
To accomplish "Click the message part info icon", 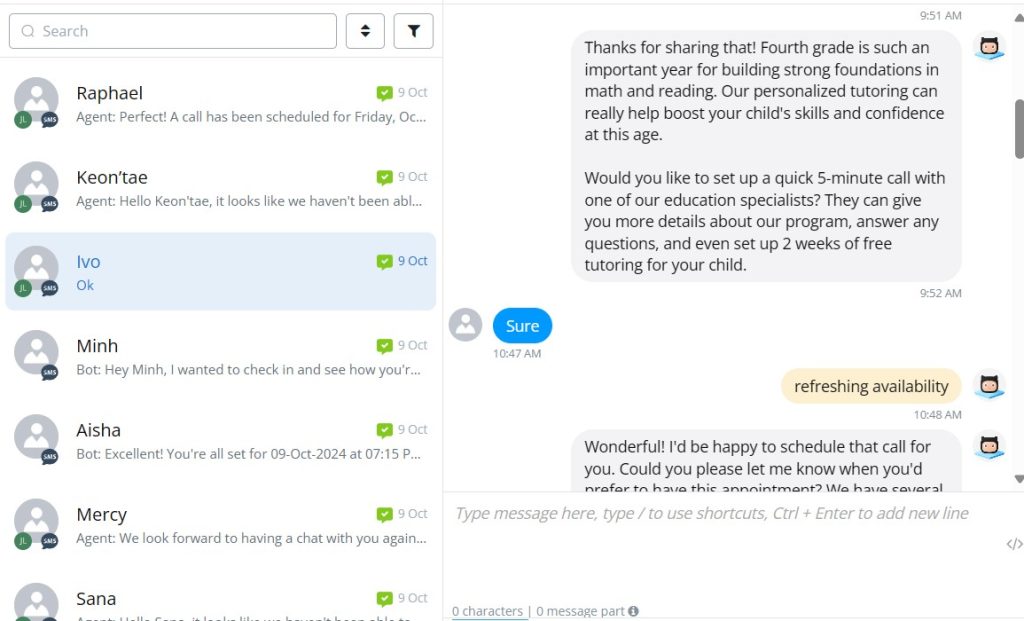I will (x=633, y=611).
